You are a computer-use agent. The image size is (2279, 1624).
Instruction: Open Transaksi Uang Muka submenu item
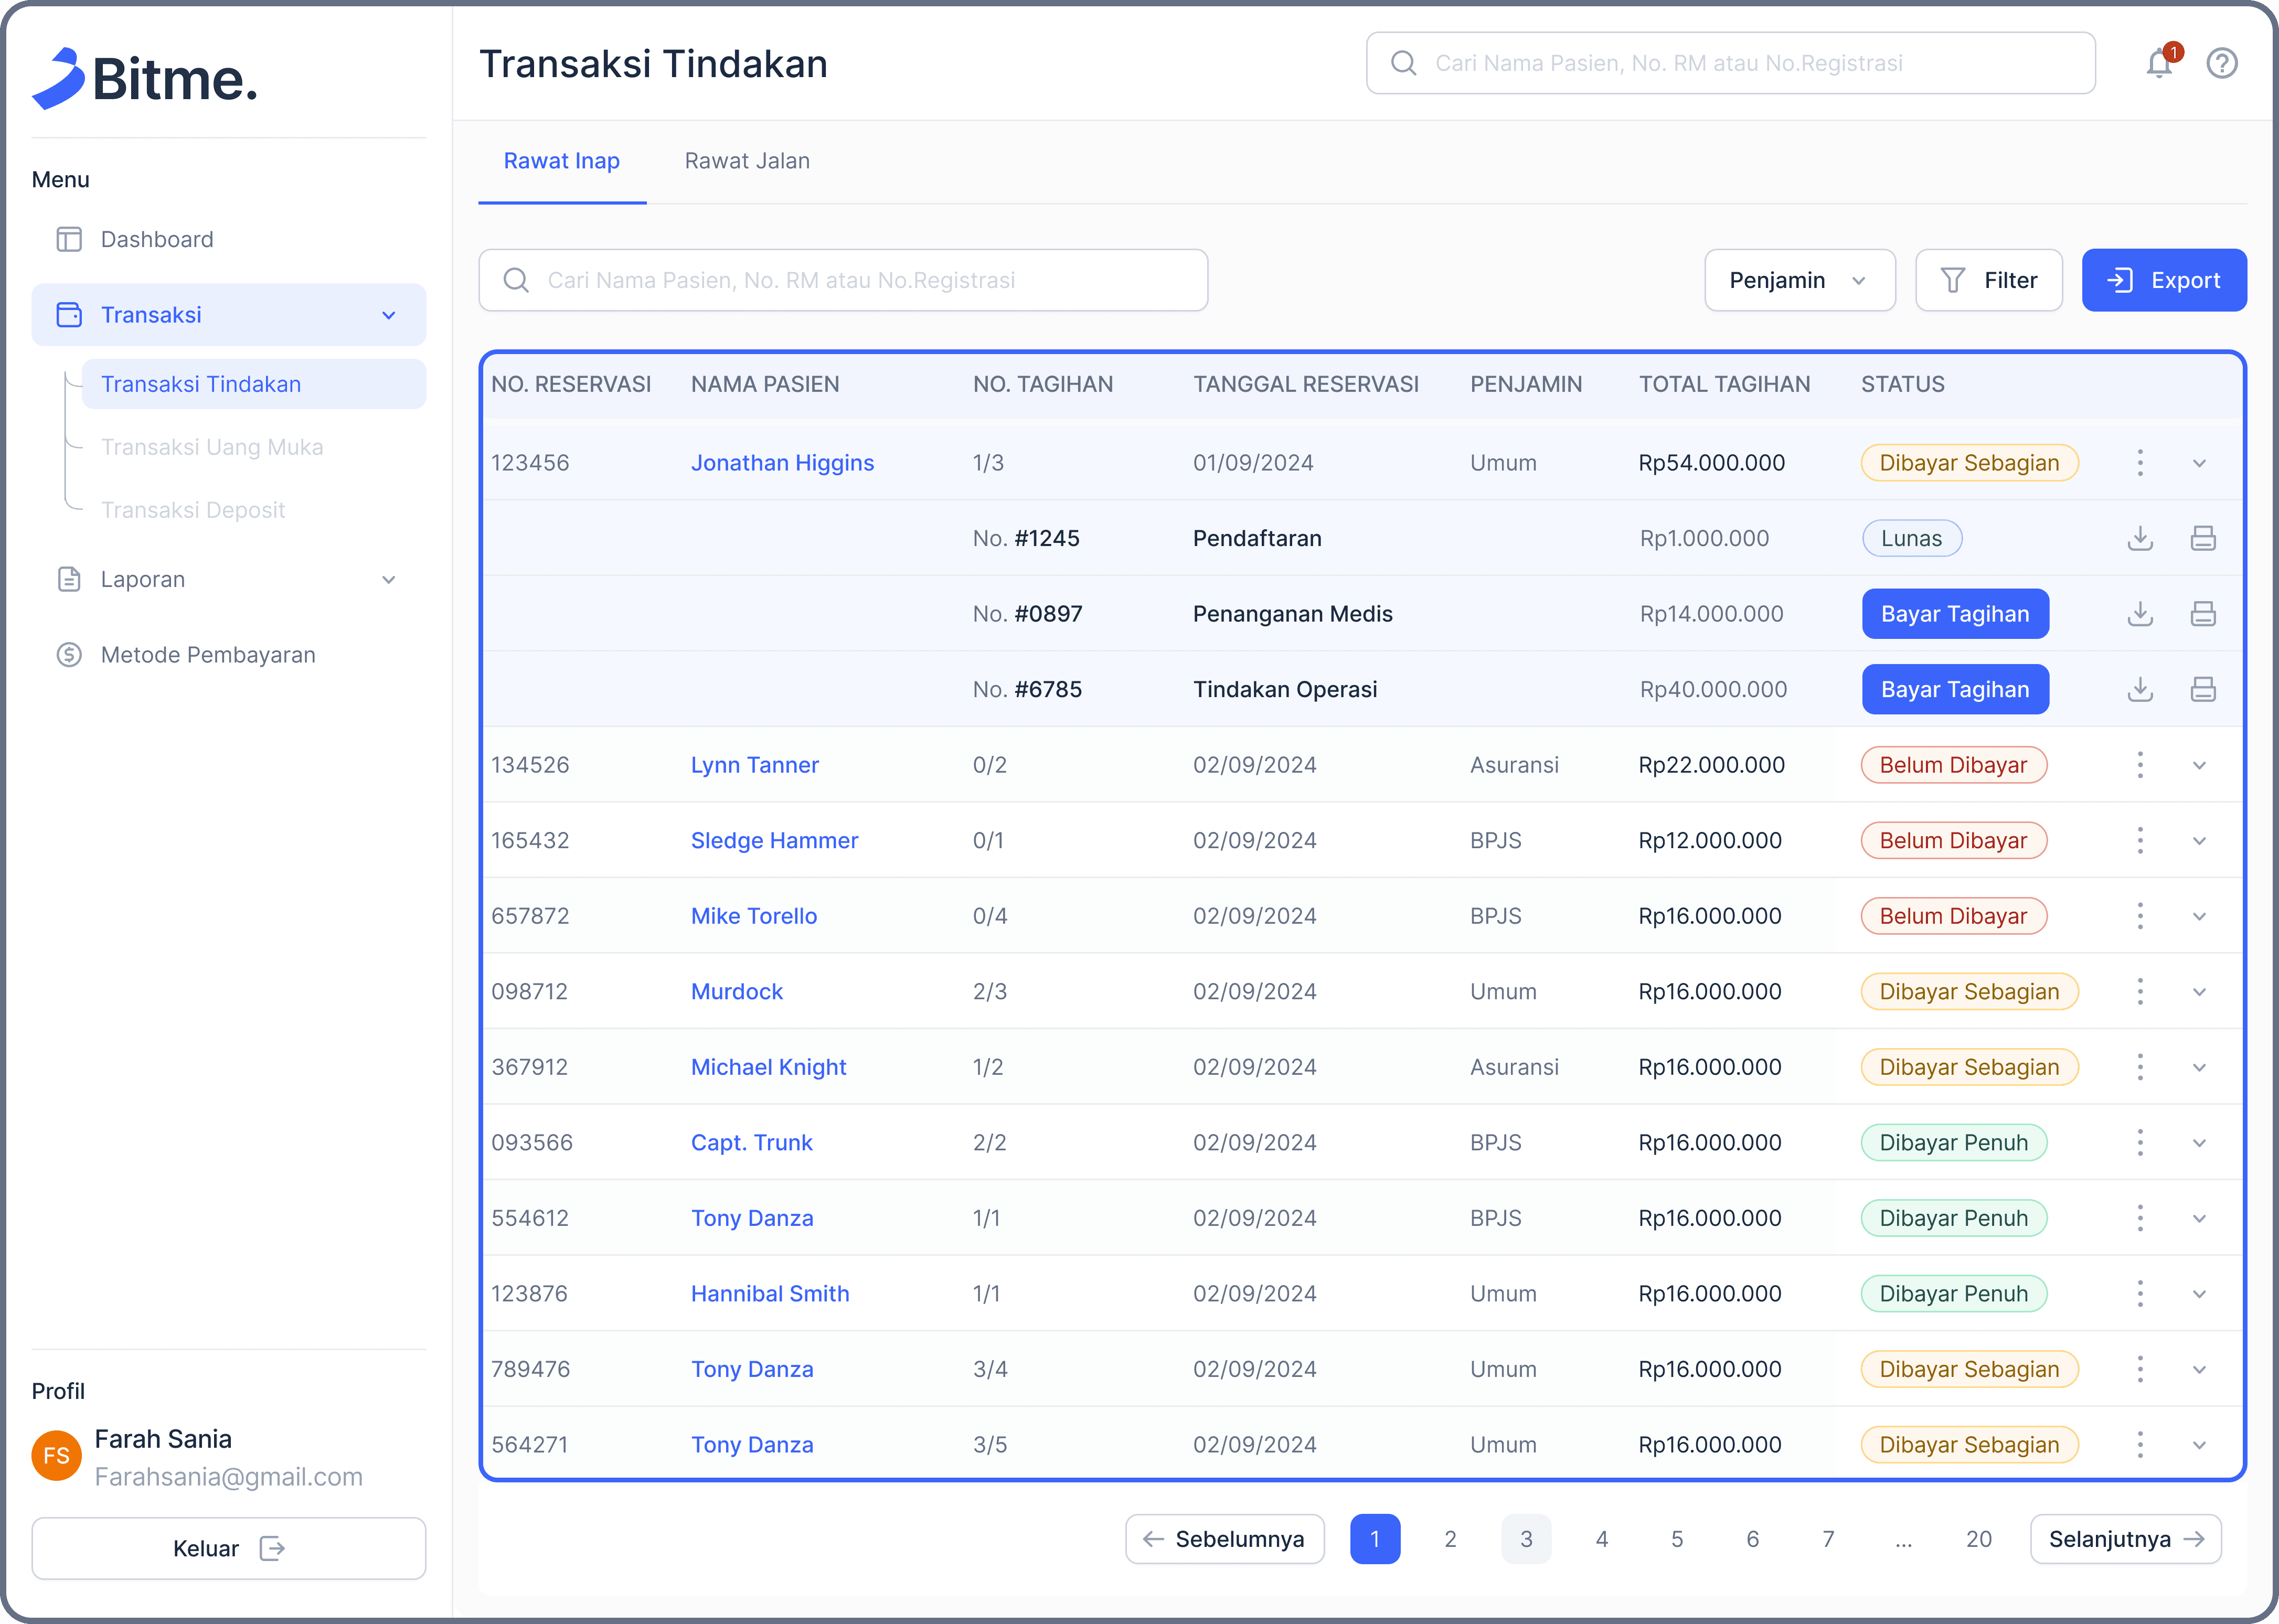[212, 447]
